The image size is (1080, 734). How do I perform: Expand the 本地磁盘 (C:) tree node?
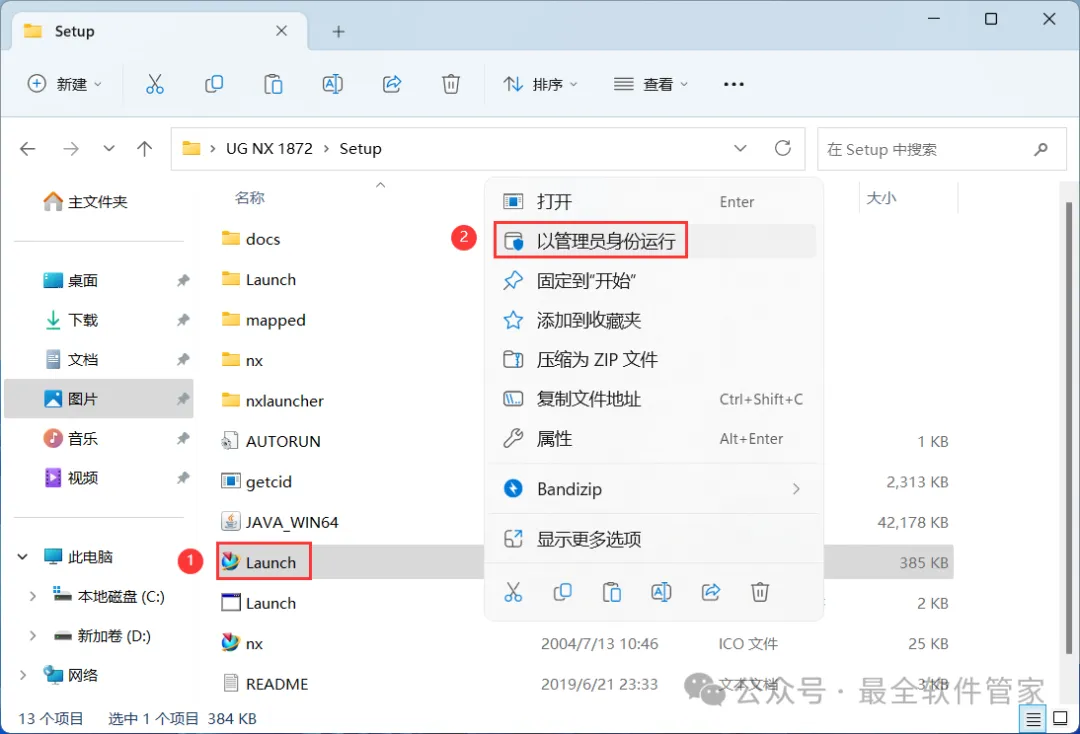32,596
